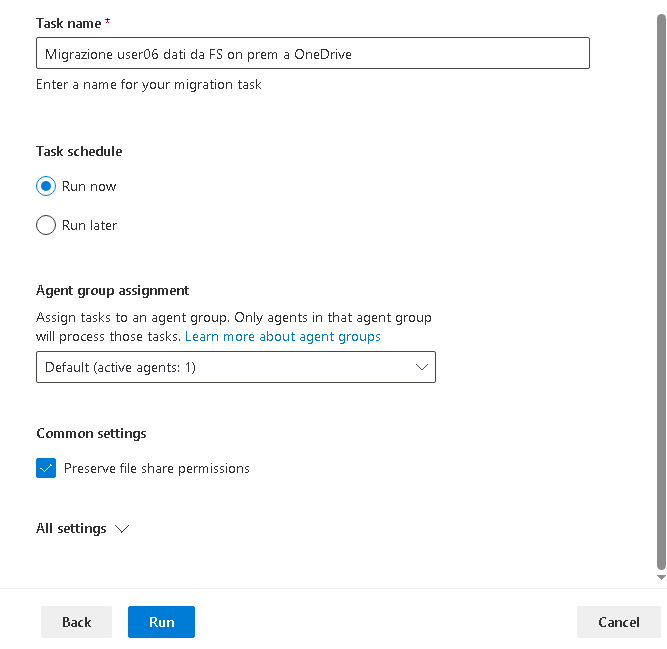Open Learn more about agent groups link
667x649 pixels.
tap(282, 336)
